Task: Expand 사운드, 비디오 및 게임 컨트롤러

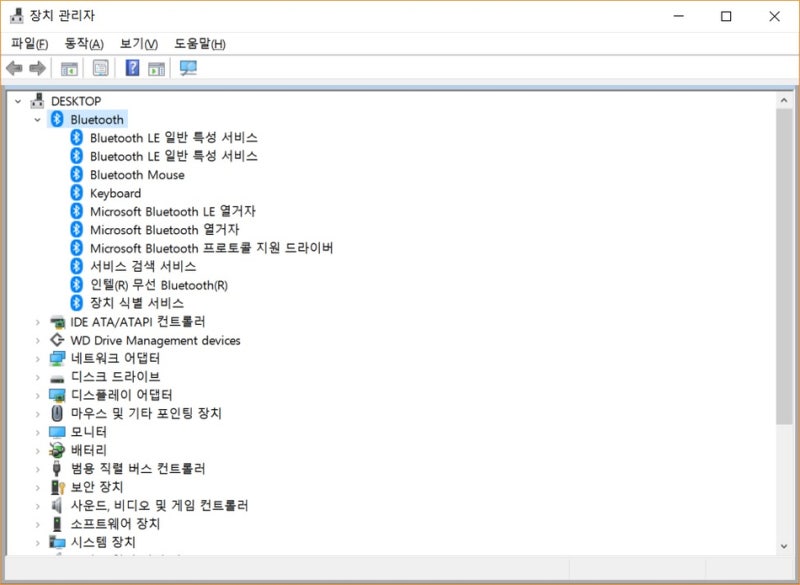Action: click(37, 506)
